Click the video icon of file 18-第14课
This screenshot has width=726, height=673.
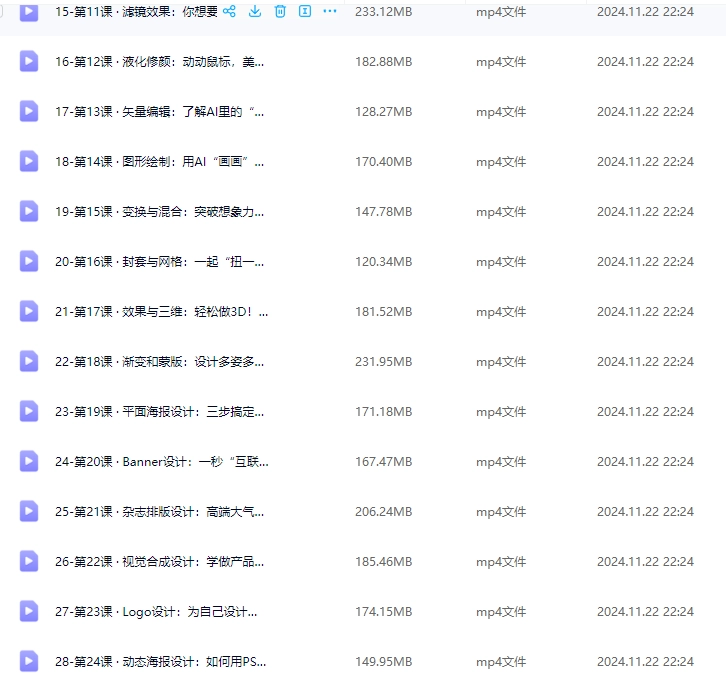[x=29, y=161]
